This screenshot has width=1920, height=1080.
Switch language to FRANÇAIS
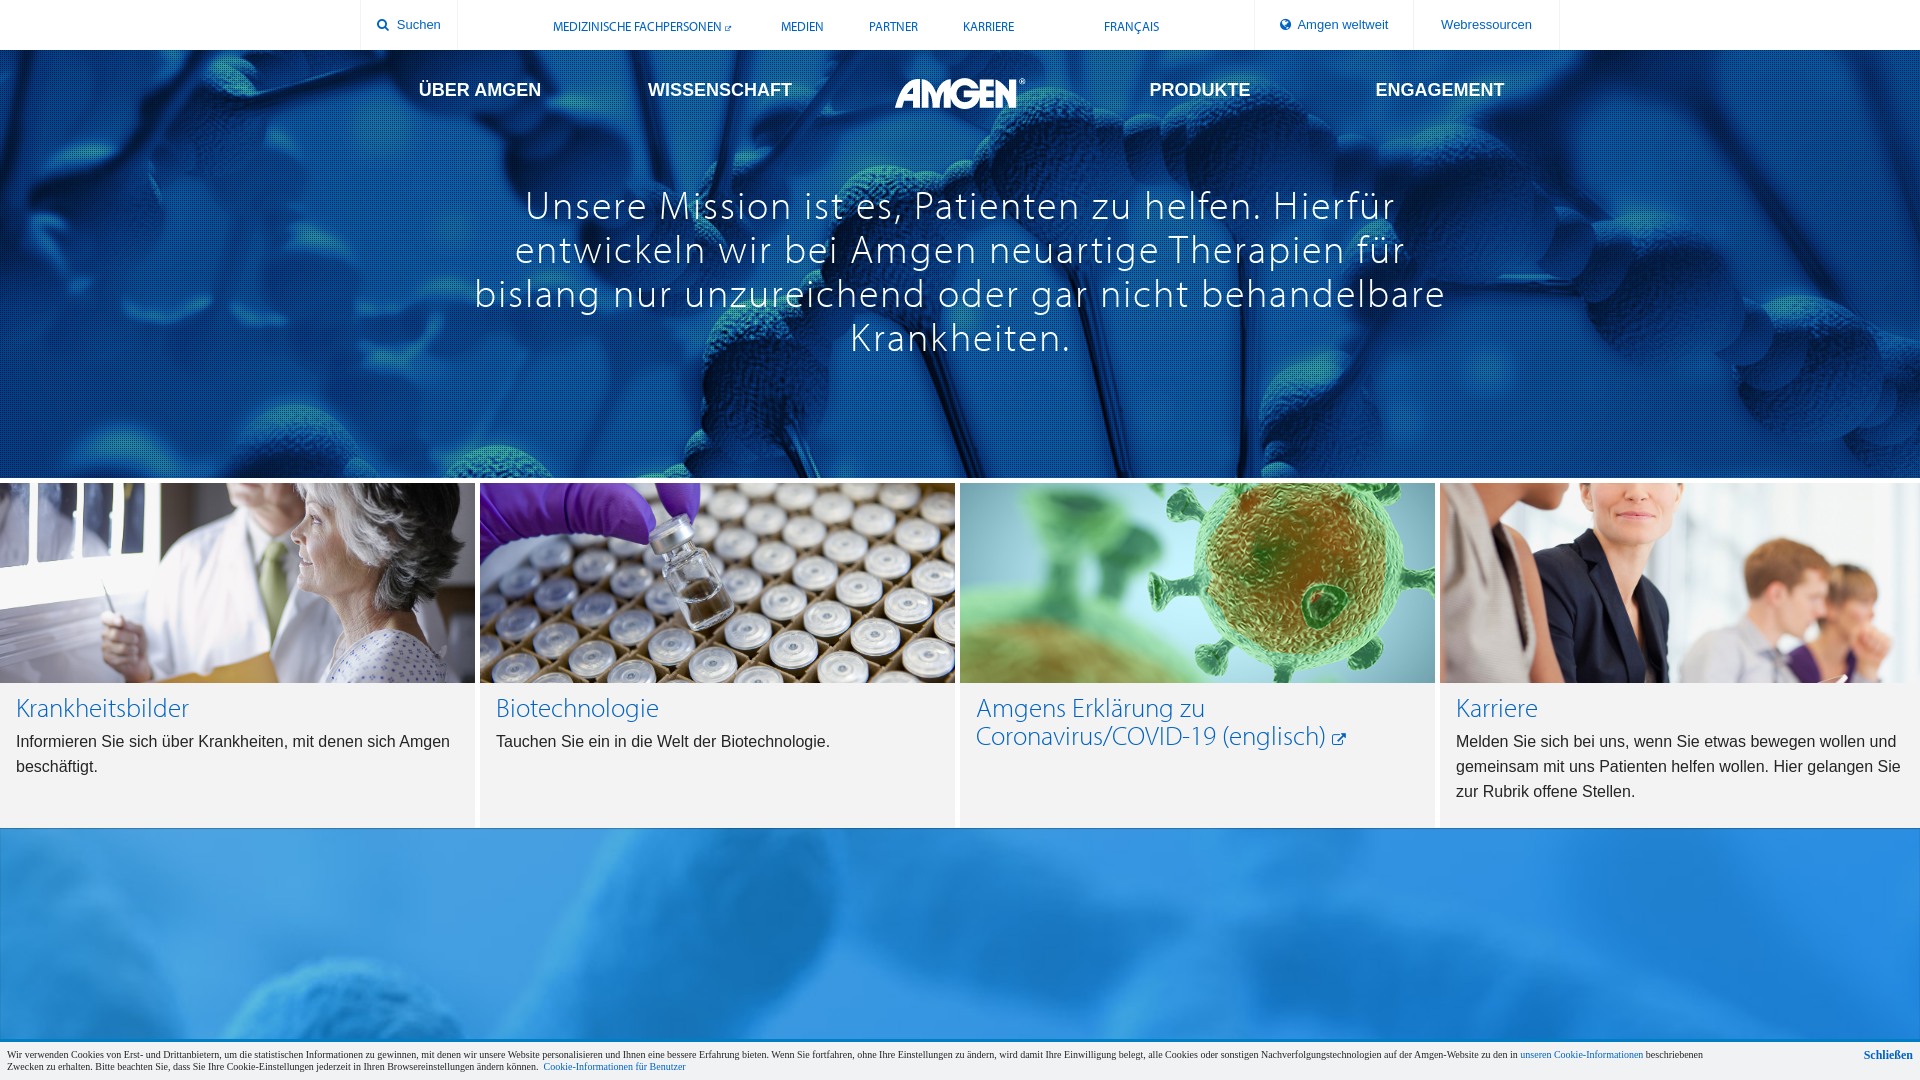coord(1131,27)
